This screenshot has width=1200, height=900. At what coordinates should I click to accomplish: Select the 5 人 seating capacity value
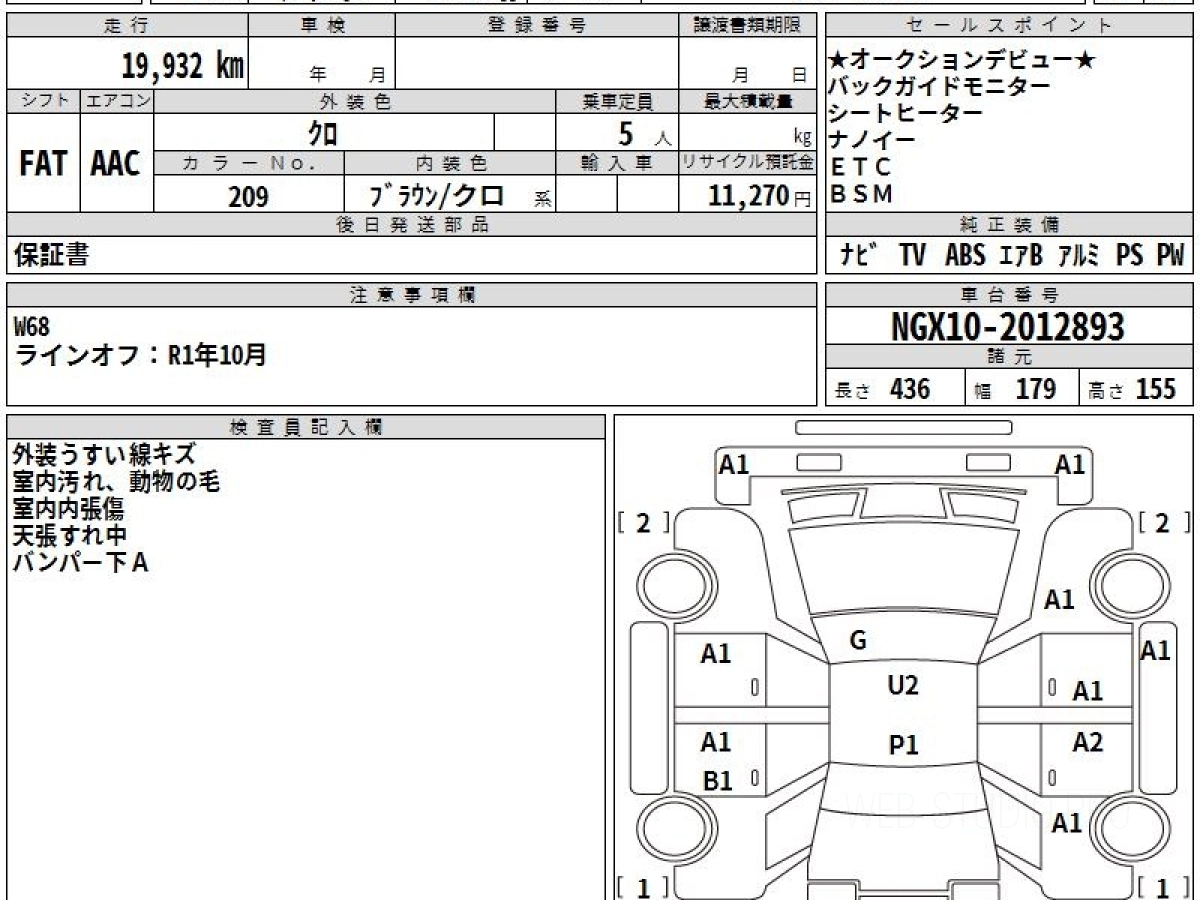(644, 133)
